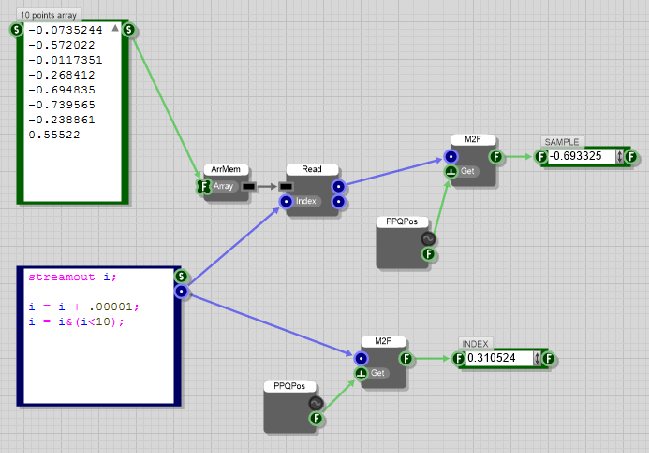Click the lower PPQPos module's float output connector

pos(316,419)
